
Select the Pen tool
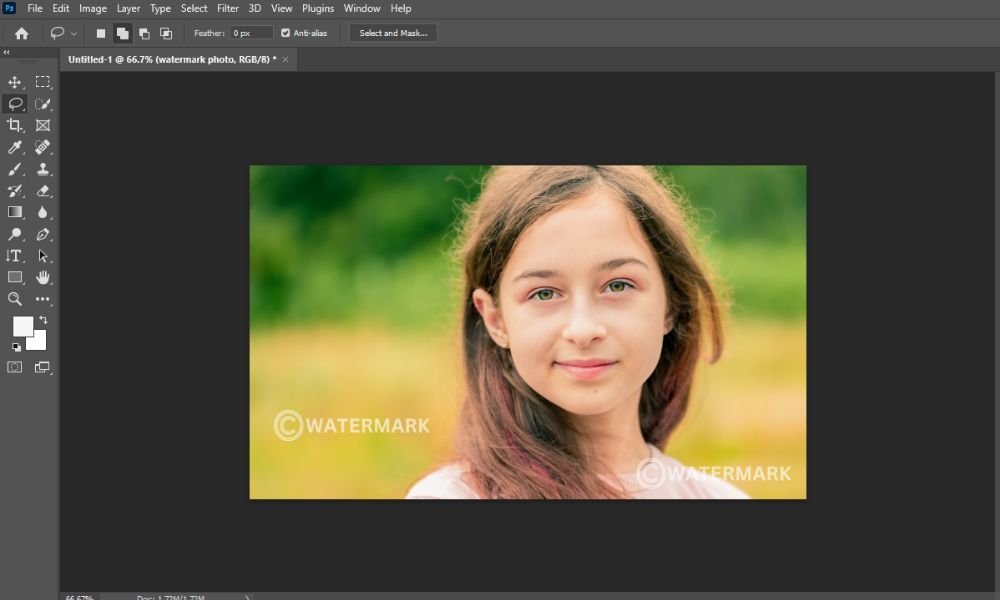(43, 234)
